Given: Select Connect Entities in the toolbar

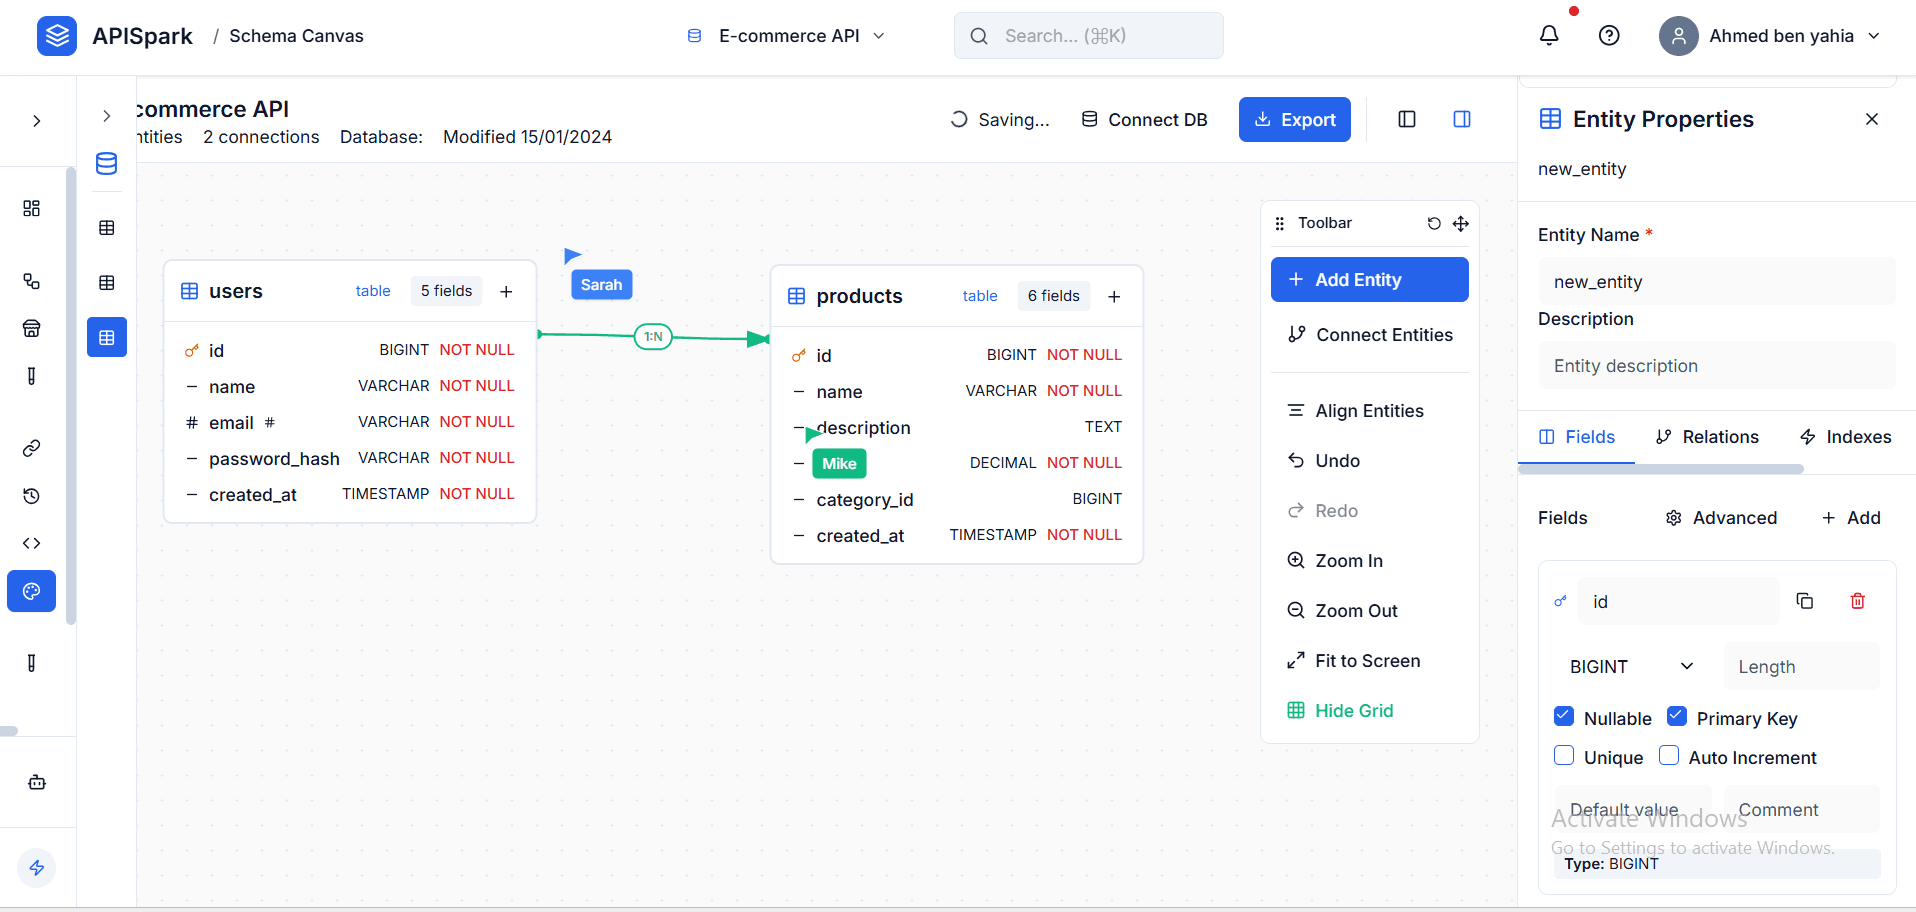Looking at the screenshot, I should (x=1370, y=335).
